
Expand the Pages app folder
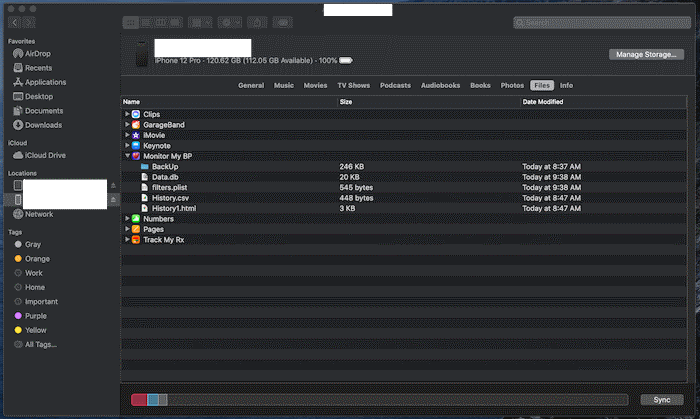click(x=127, y=229)
